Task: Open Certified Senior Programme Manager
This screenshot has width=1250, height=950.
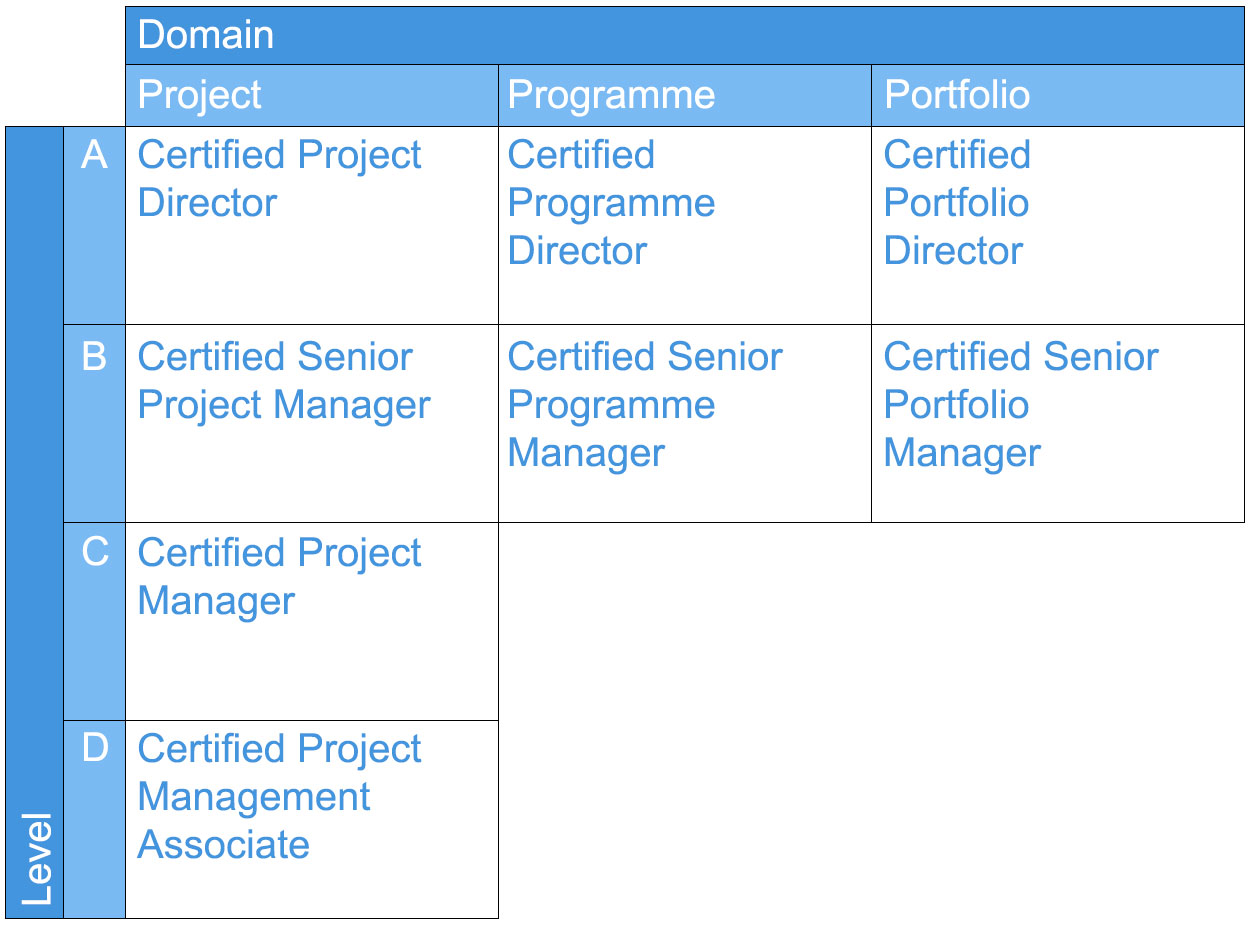Action: pos(644,405)
